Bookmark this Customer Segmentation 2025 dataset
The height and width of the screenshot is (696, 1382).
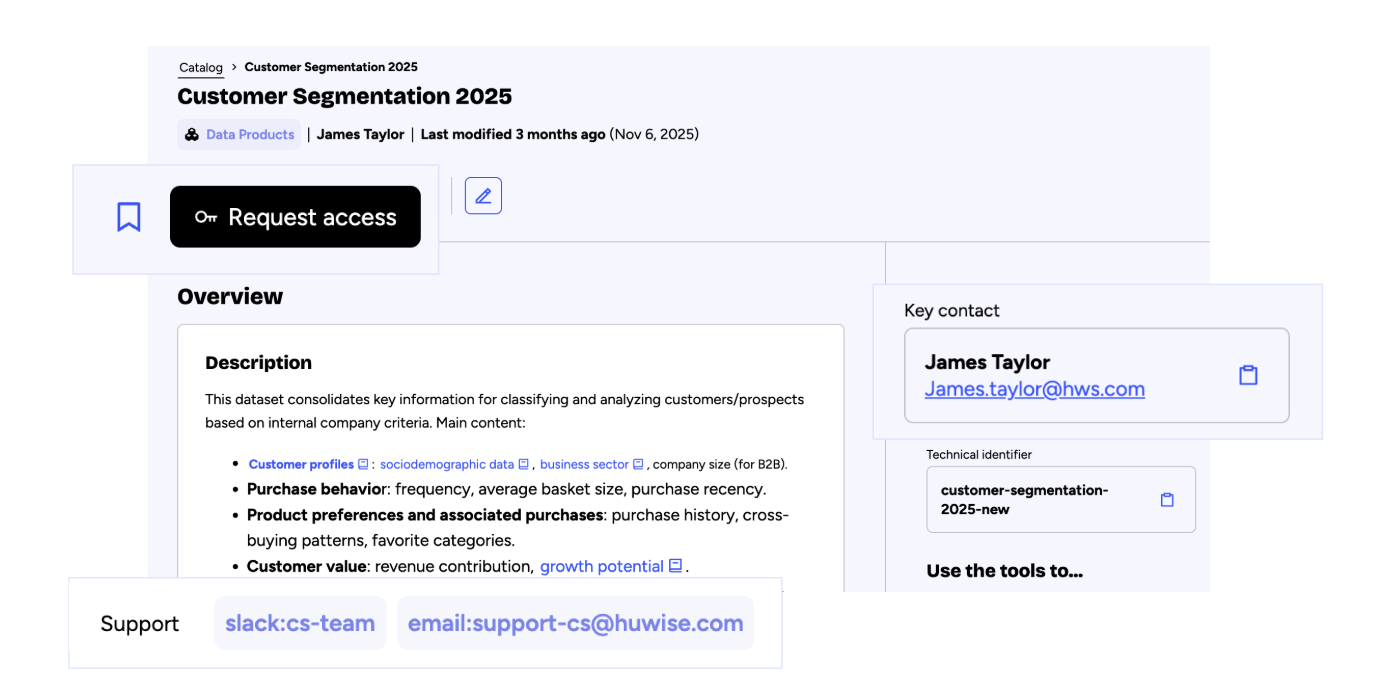pyautogui.click(x=129, y=217)
